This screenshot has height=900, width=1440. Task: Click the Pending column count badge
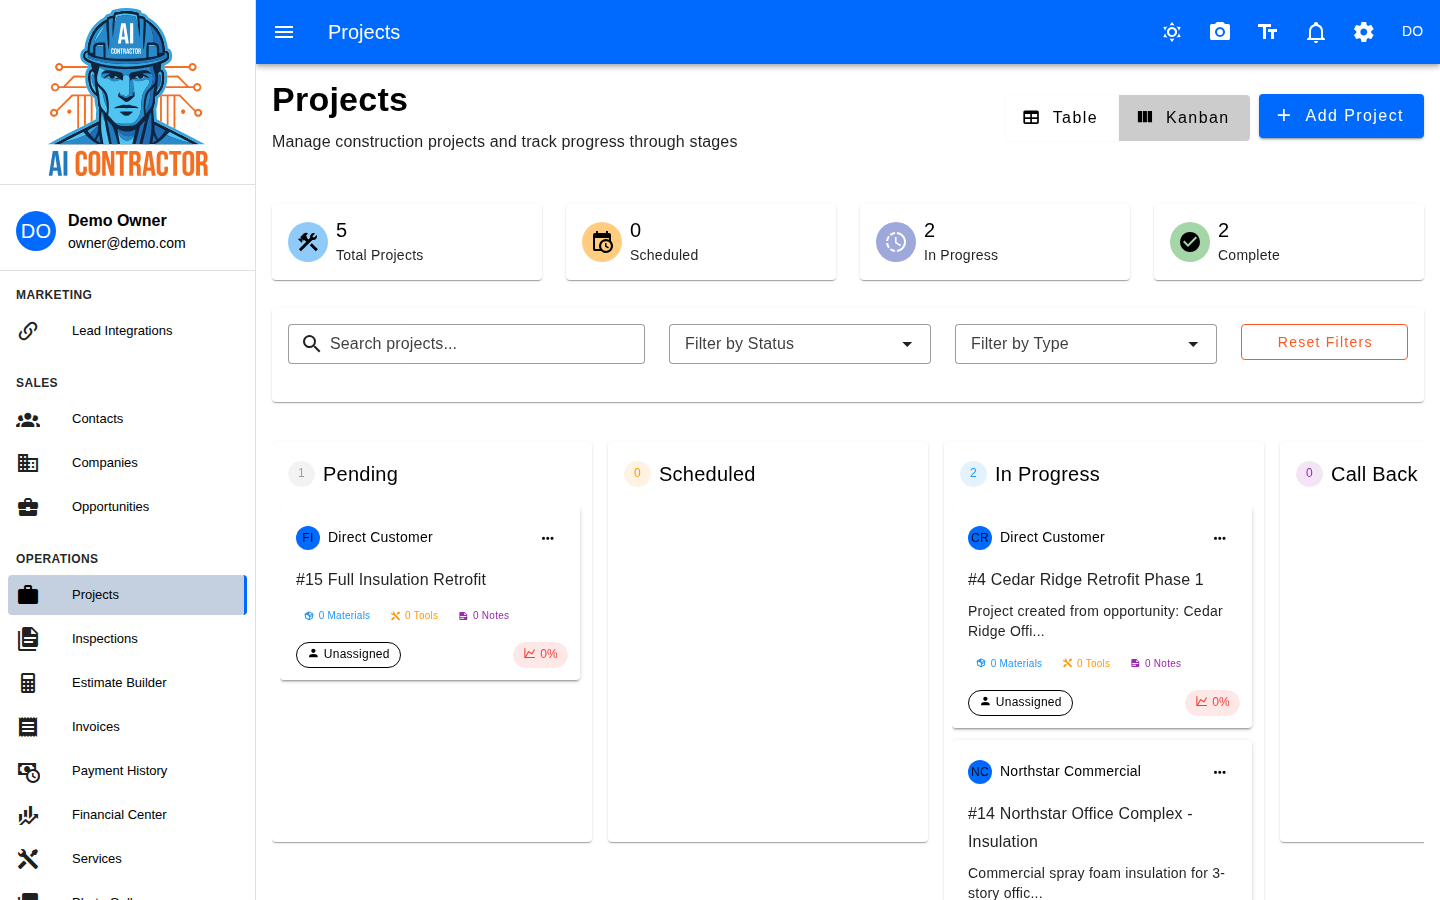pos(301,474)
